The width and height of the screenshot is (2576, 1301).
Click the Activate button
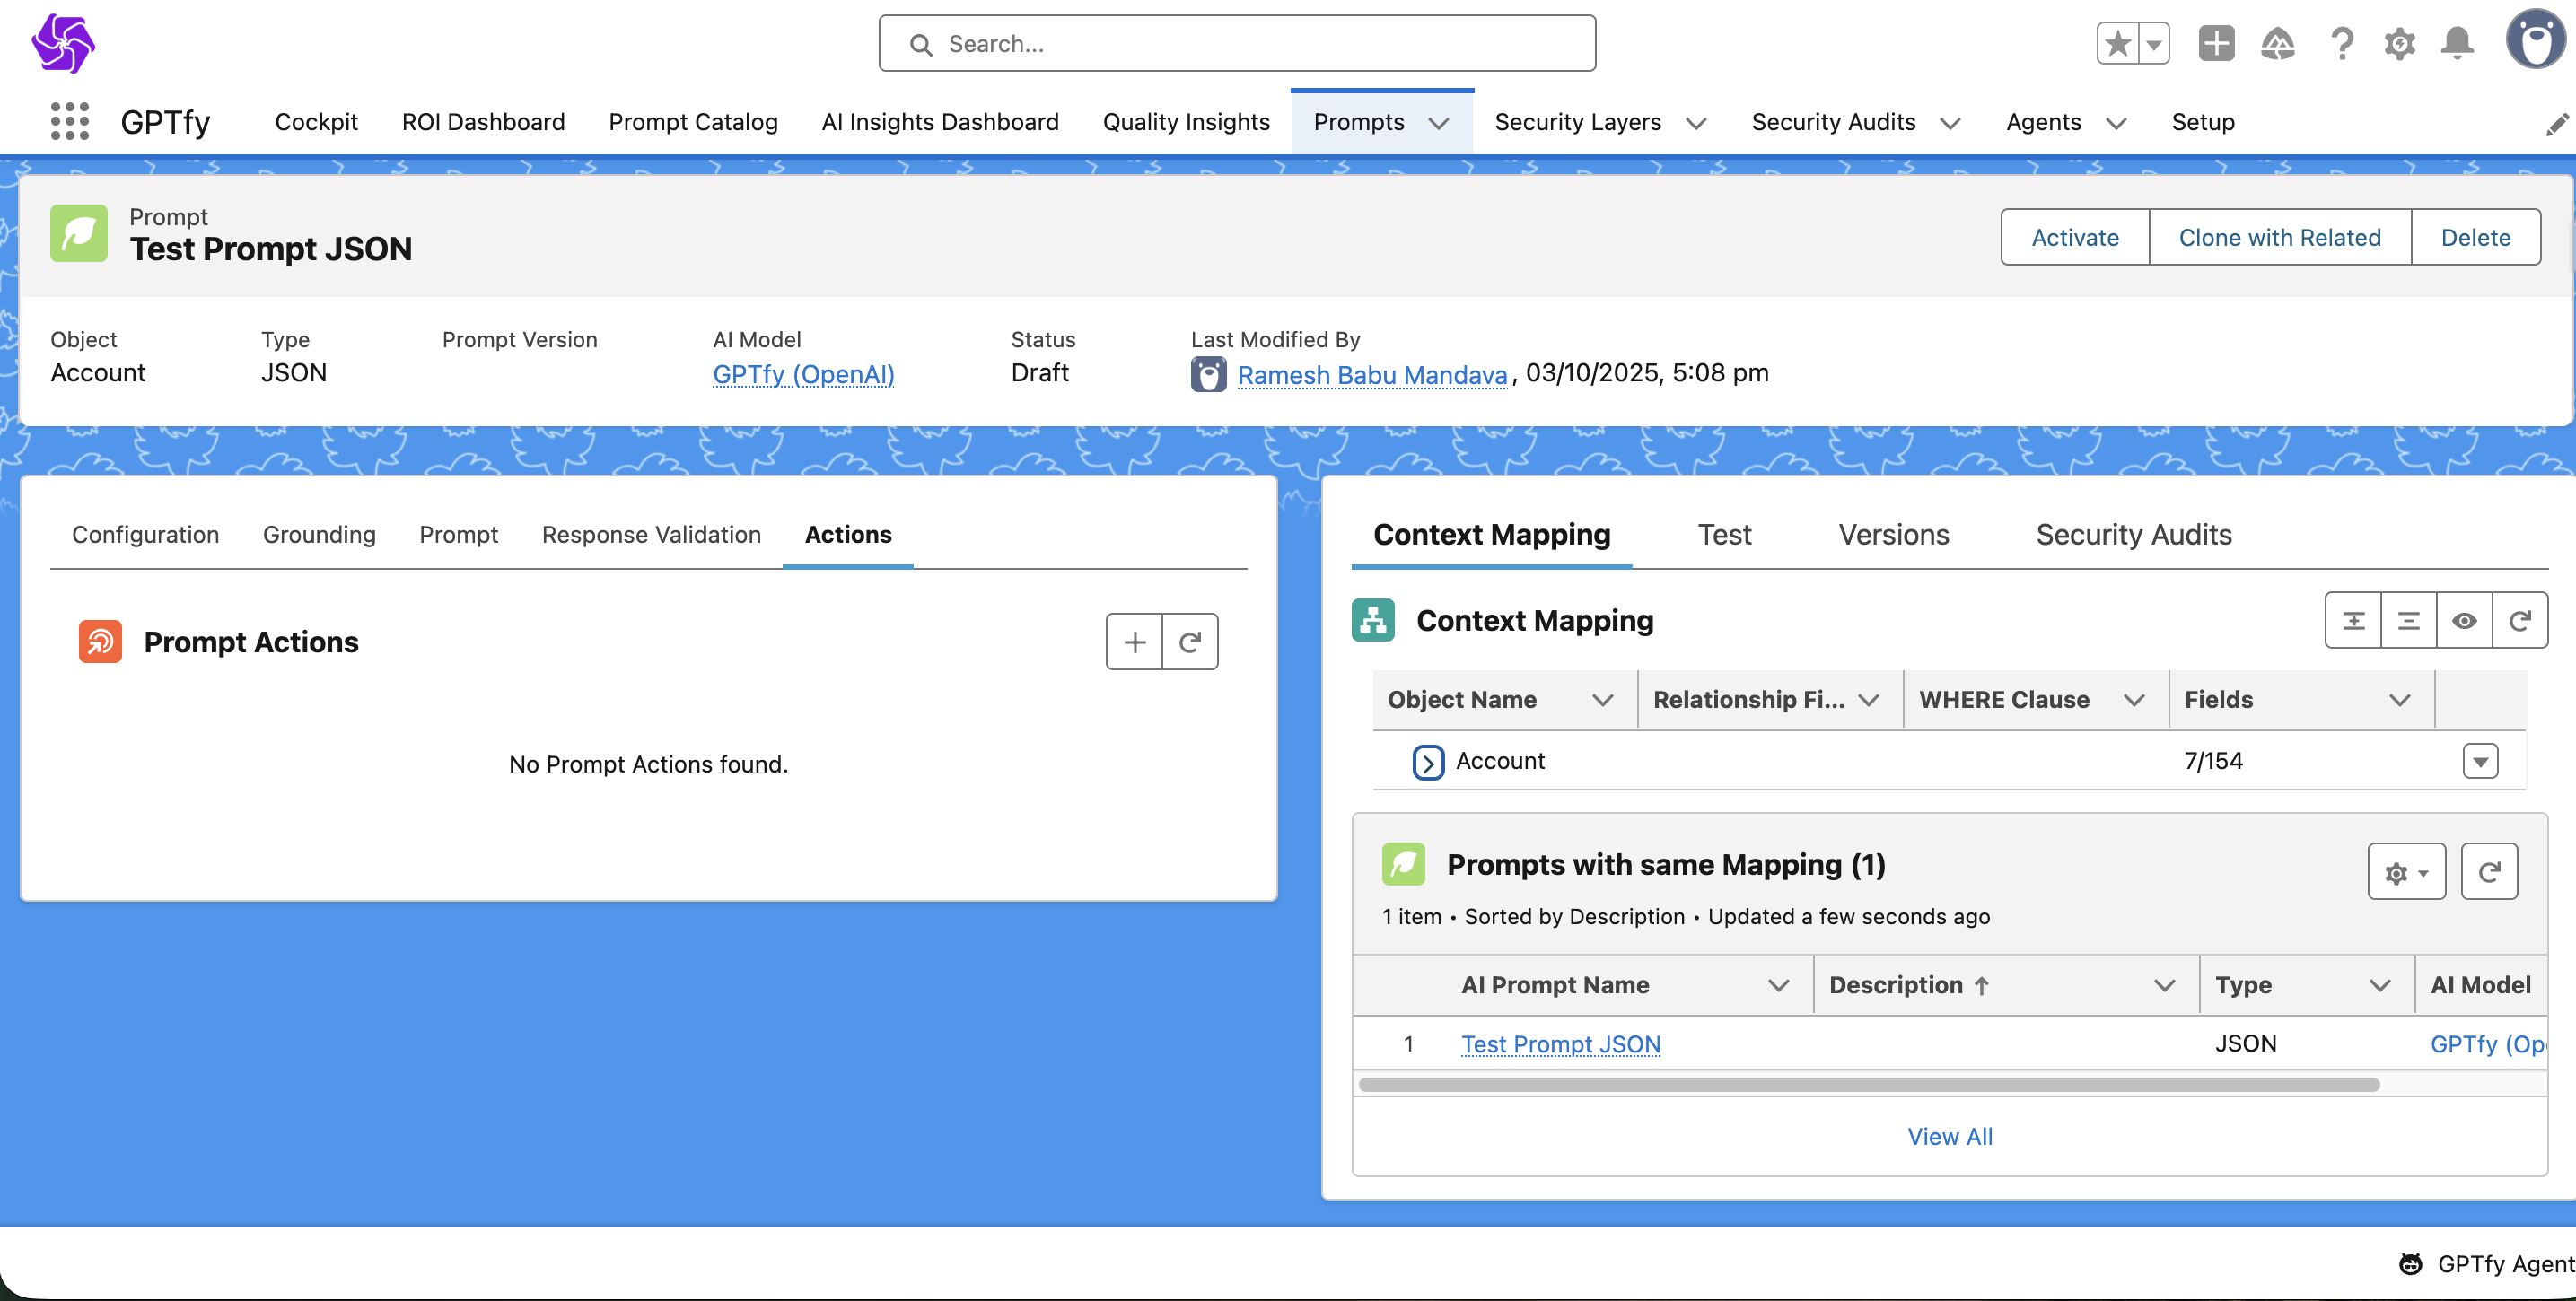(x=2074, y=238)
